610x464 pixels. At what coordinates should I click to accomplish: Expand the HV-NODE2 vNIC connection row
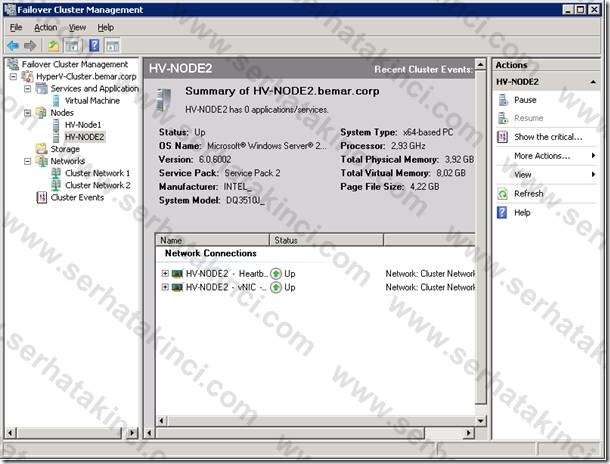(x=165, y=287)
